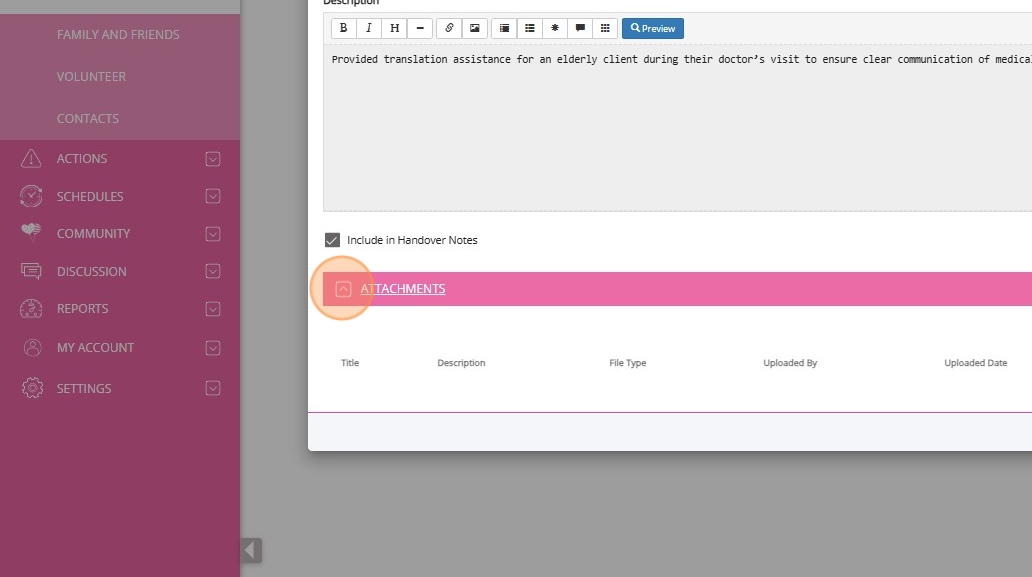Open Contacts in the sidebar
Screen dimensions: 1032x577
88,119
